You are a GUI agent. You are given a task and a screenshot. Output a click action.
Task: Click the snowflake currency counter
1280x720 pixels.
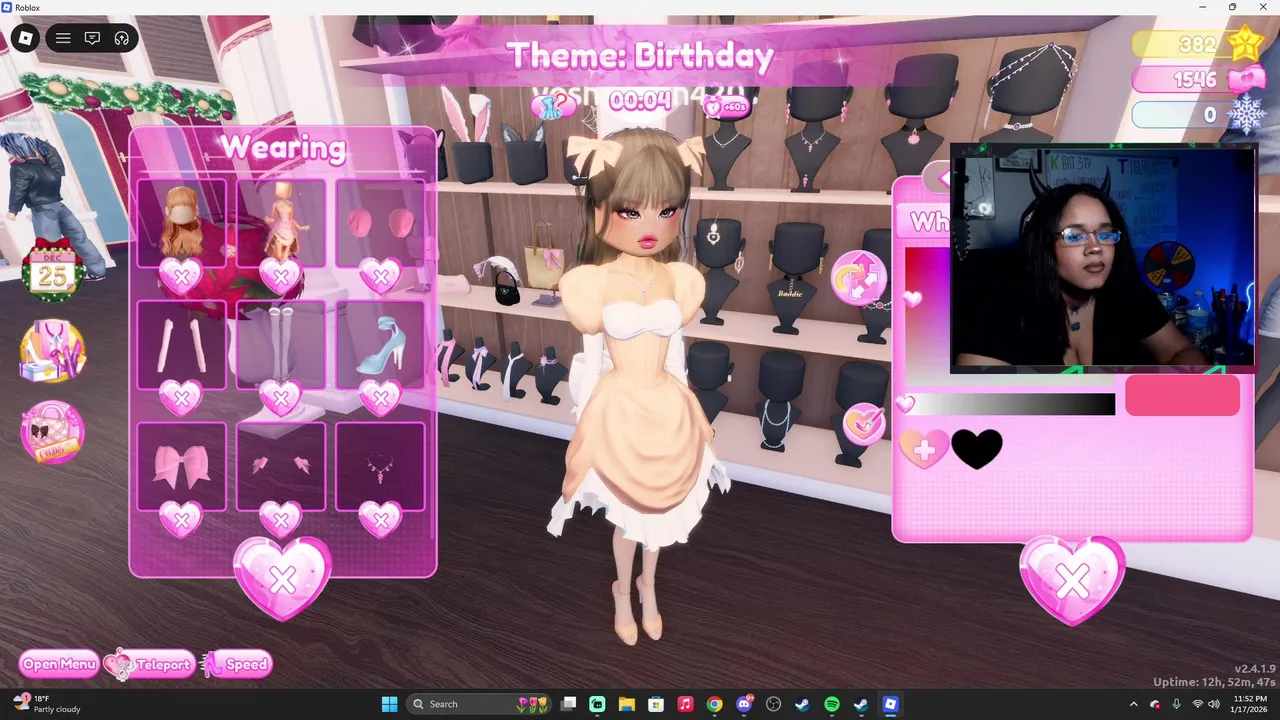[1198, 114]
